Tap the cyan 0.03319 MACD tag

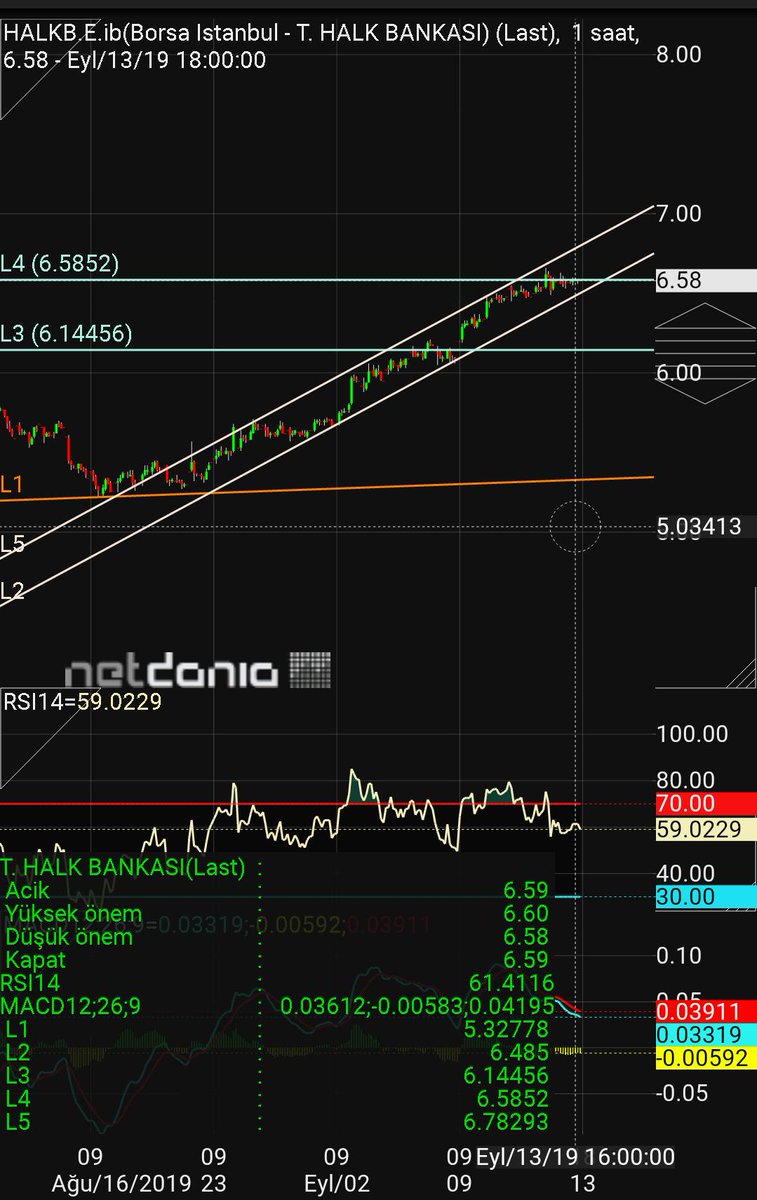(x=705, y=1035)
